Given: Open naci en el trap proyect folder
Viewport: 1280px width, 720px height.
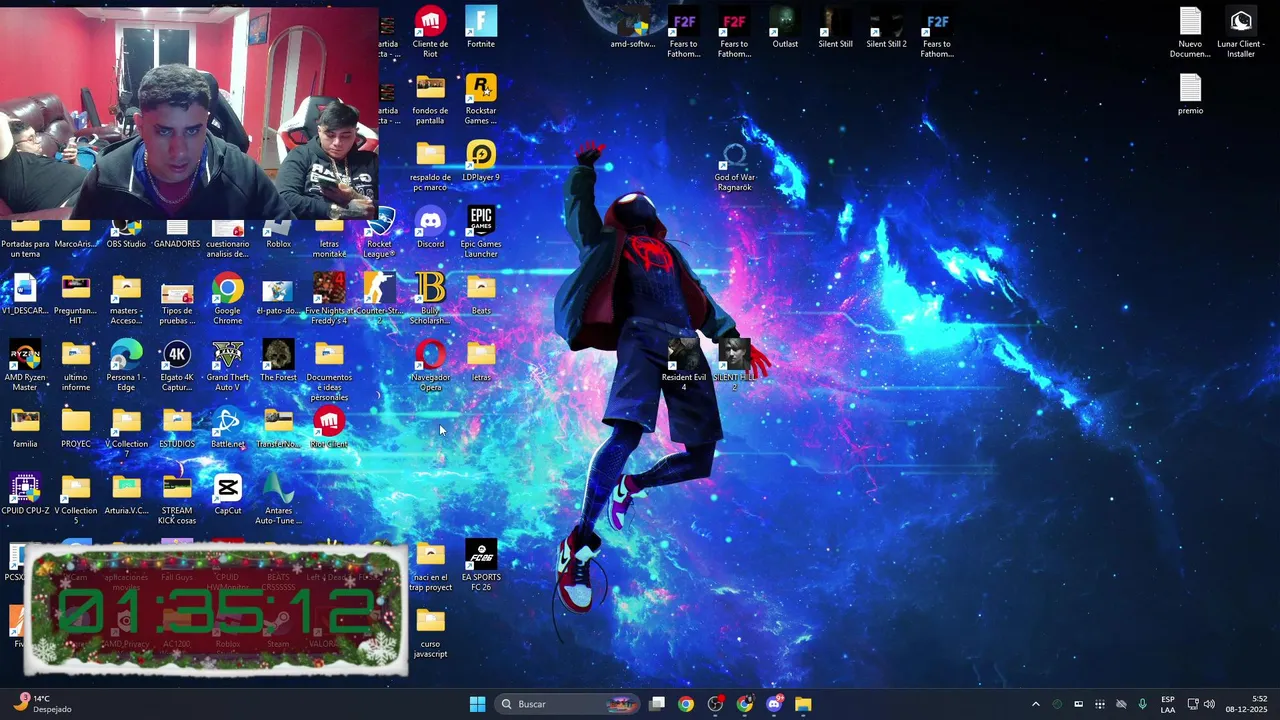Looking at the screenshot, I should tap(430, 566).
